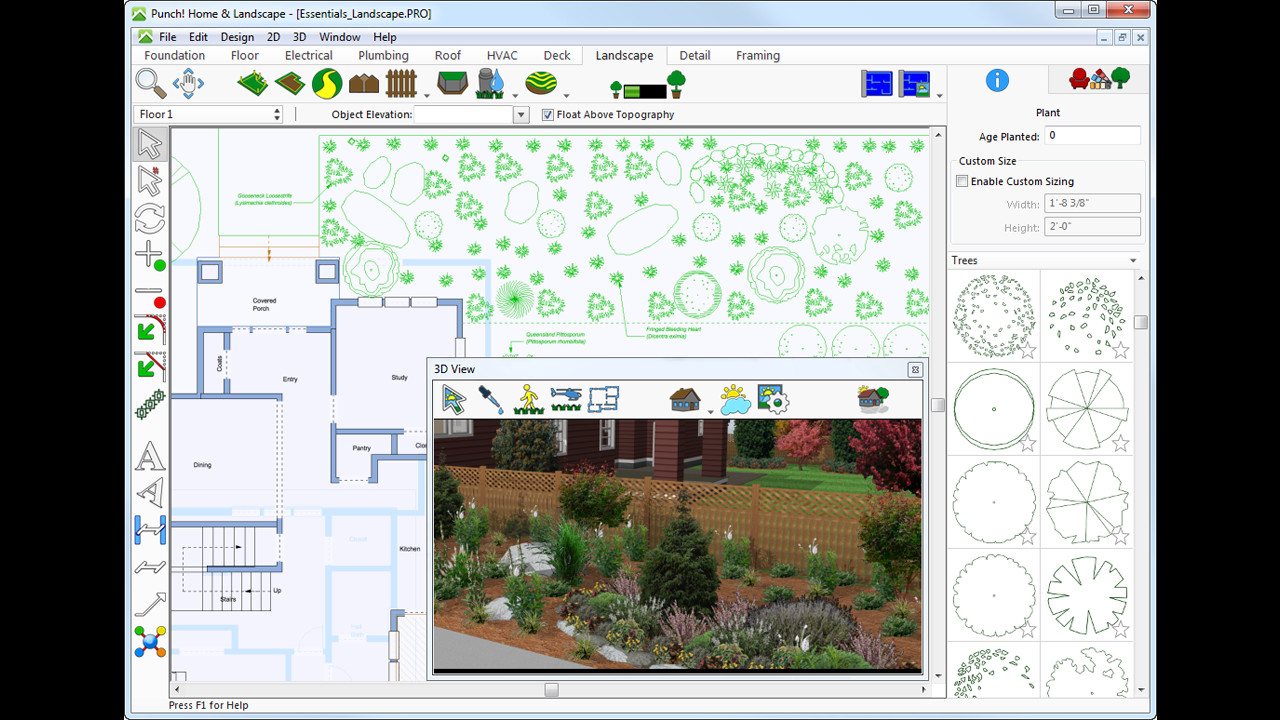Open the Trees category dropdown
The height and width of the screenshot is (720, 1280).
click(1133, 260)
